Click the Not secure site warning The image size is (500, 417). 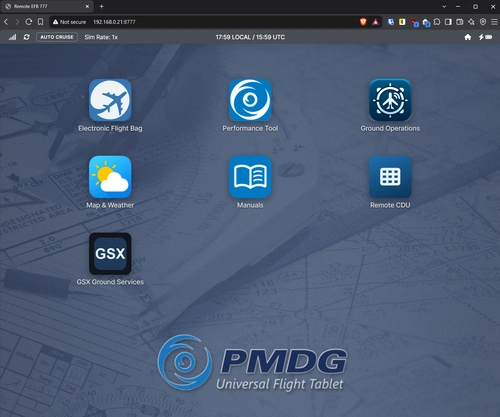click(69, 22)
